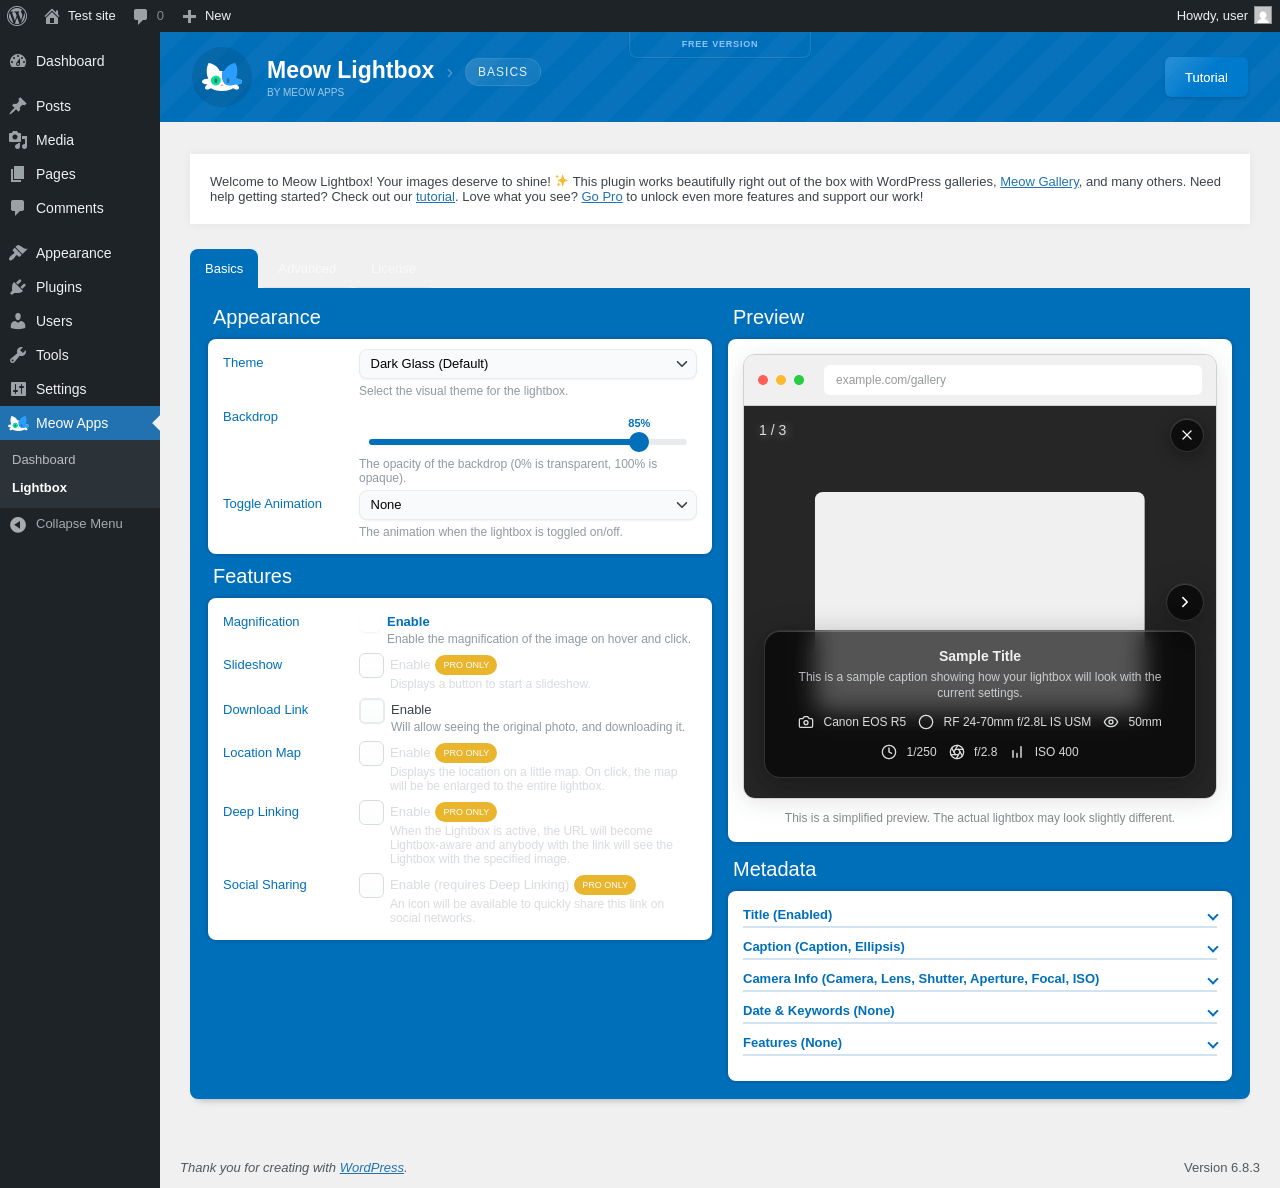Image resolution: width=1280 pixels, height=1188 pixels.
Task: Expand the Features (None) metadata section
Action: tap(980, 1043)
